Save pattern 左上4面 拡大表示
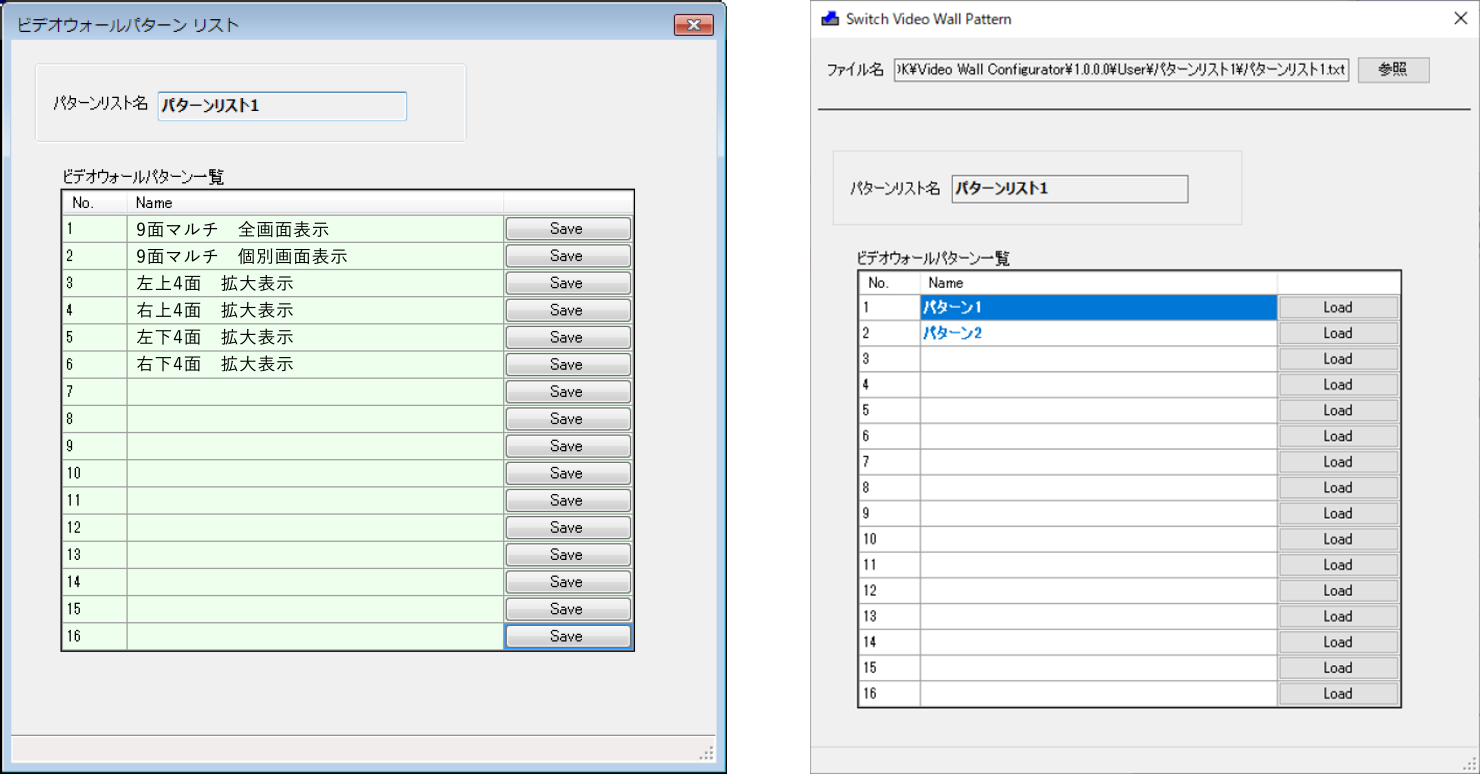The width and height of the screenshot is (1480, 774). pyautogui.click(x=567, y=283)
